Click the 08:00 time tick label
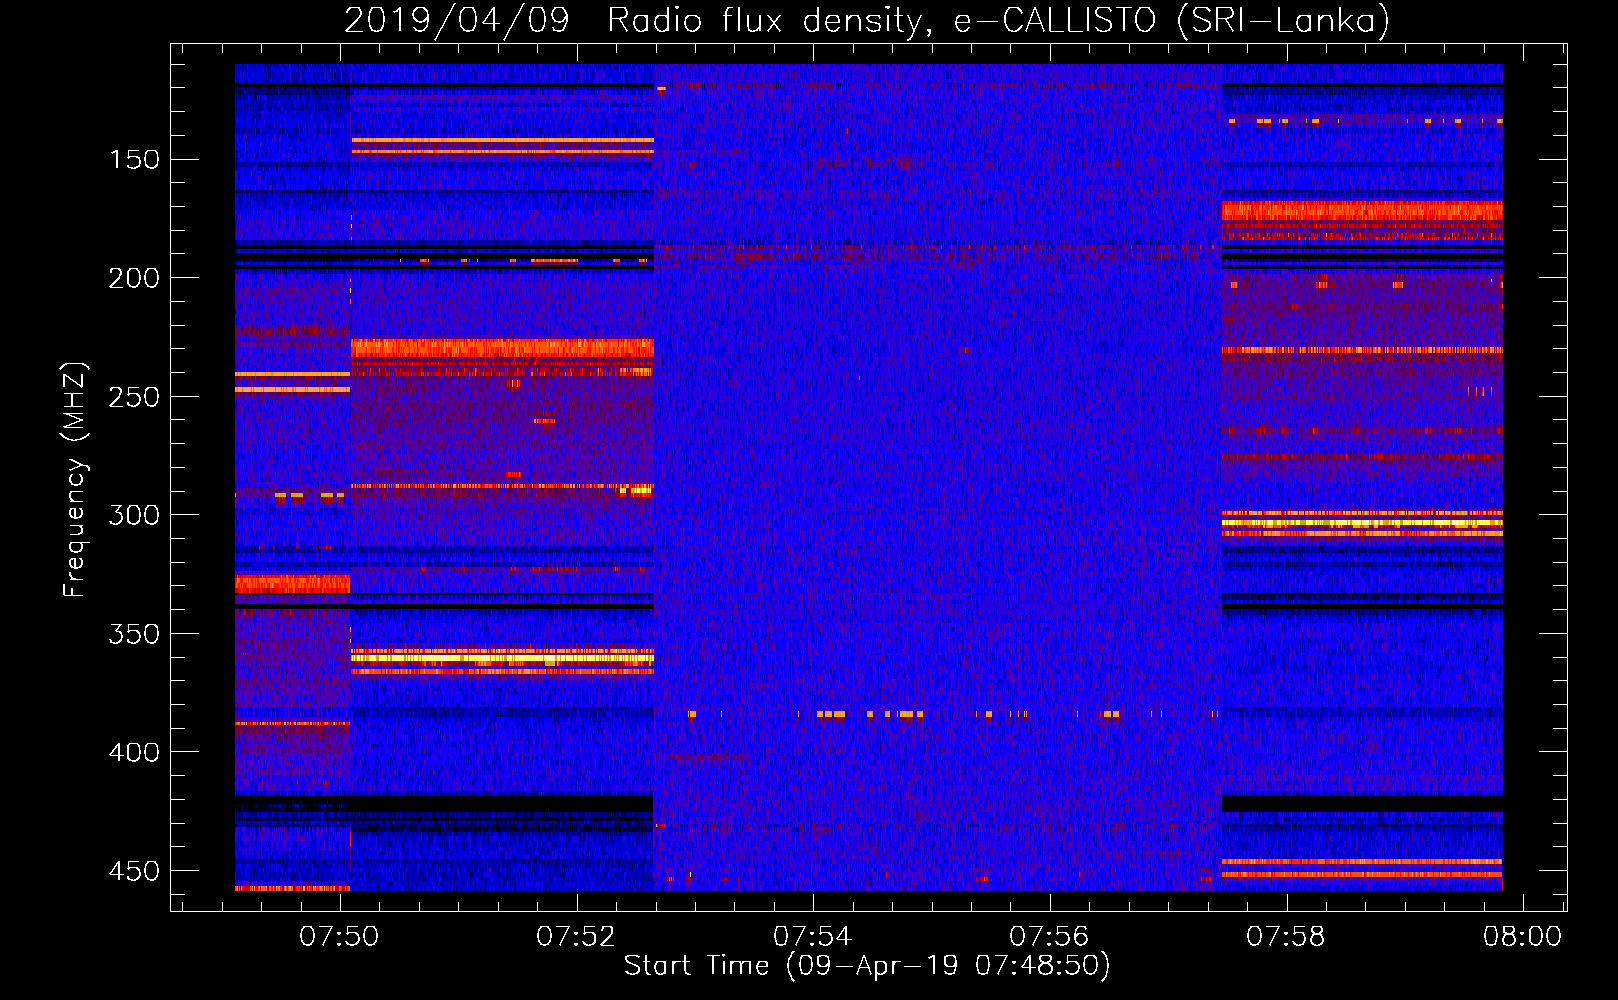Image resolution: width=1618 pixels, height=1000 pixels. [1522, 937]
